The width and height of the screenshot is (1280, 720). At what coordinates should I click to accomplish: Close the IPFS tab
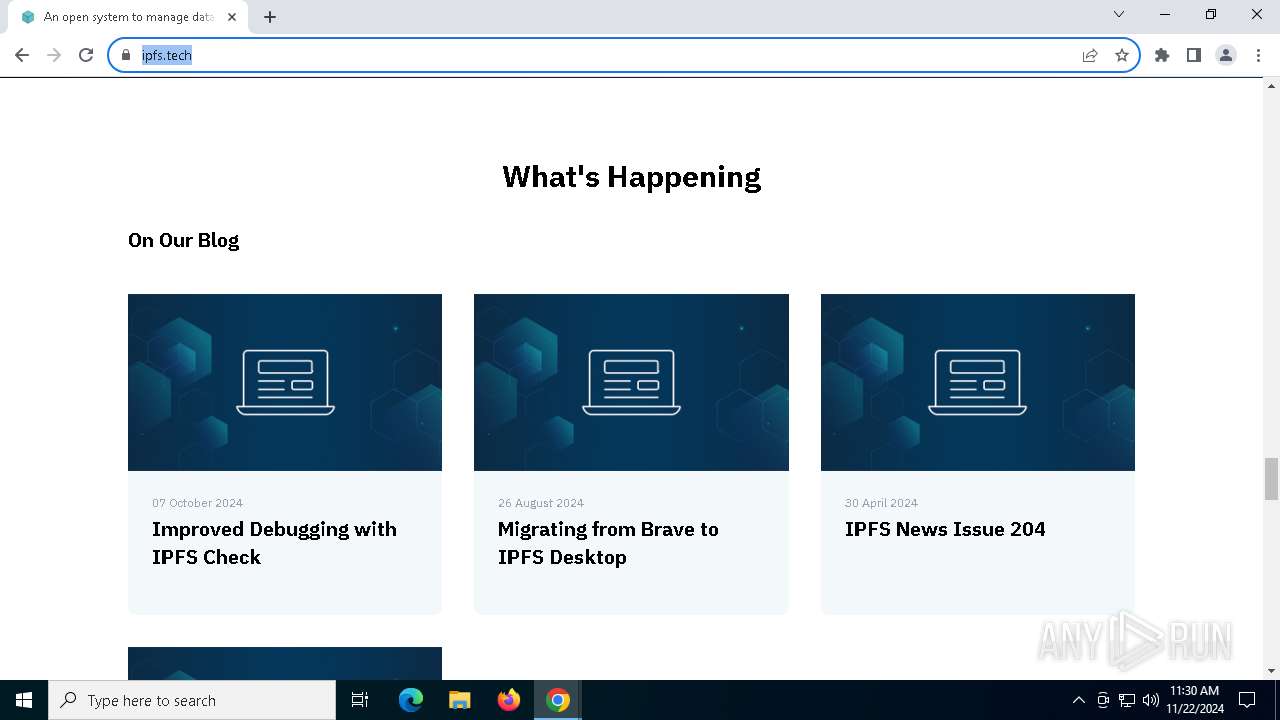233,17
